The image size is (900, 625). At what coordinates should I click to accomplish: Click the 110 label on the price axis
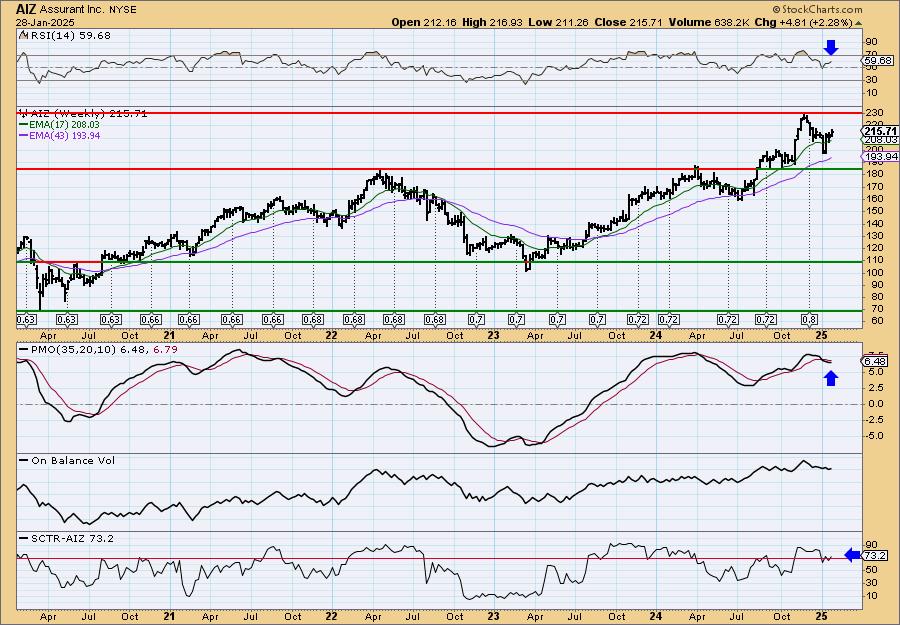click(x=874, y=260)
